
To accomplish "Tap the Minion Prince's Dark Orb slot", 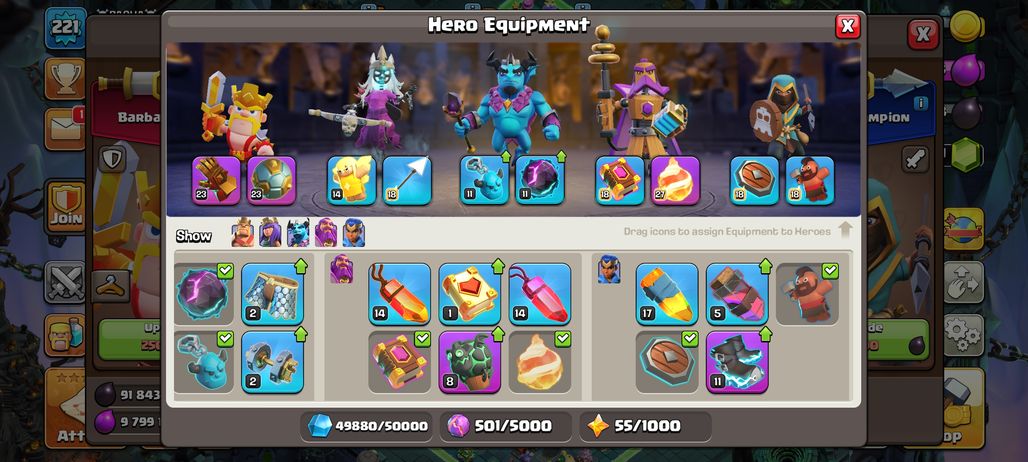I will (540, 180).
